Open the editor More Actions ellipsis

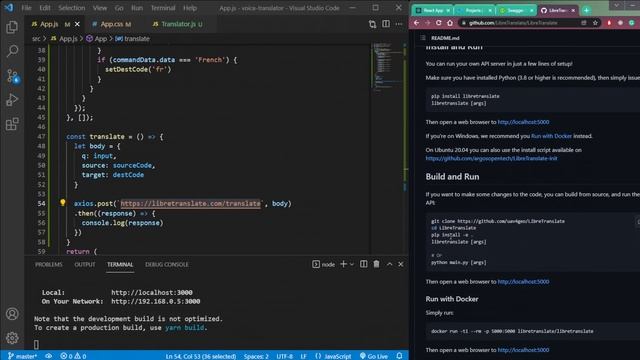tap(399, 24)
